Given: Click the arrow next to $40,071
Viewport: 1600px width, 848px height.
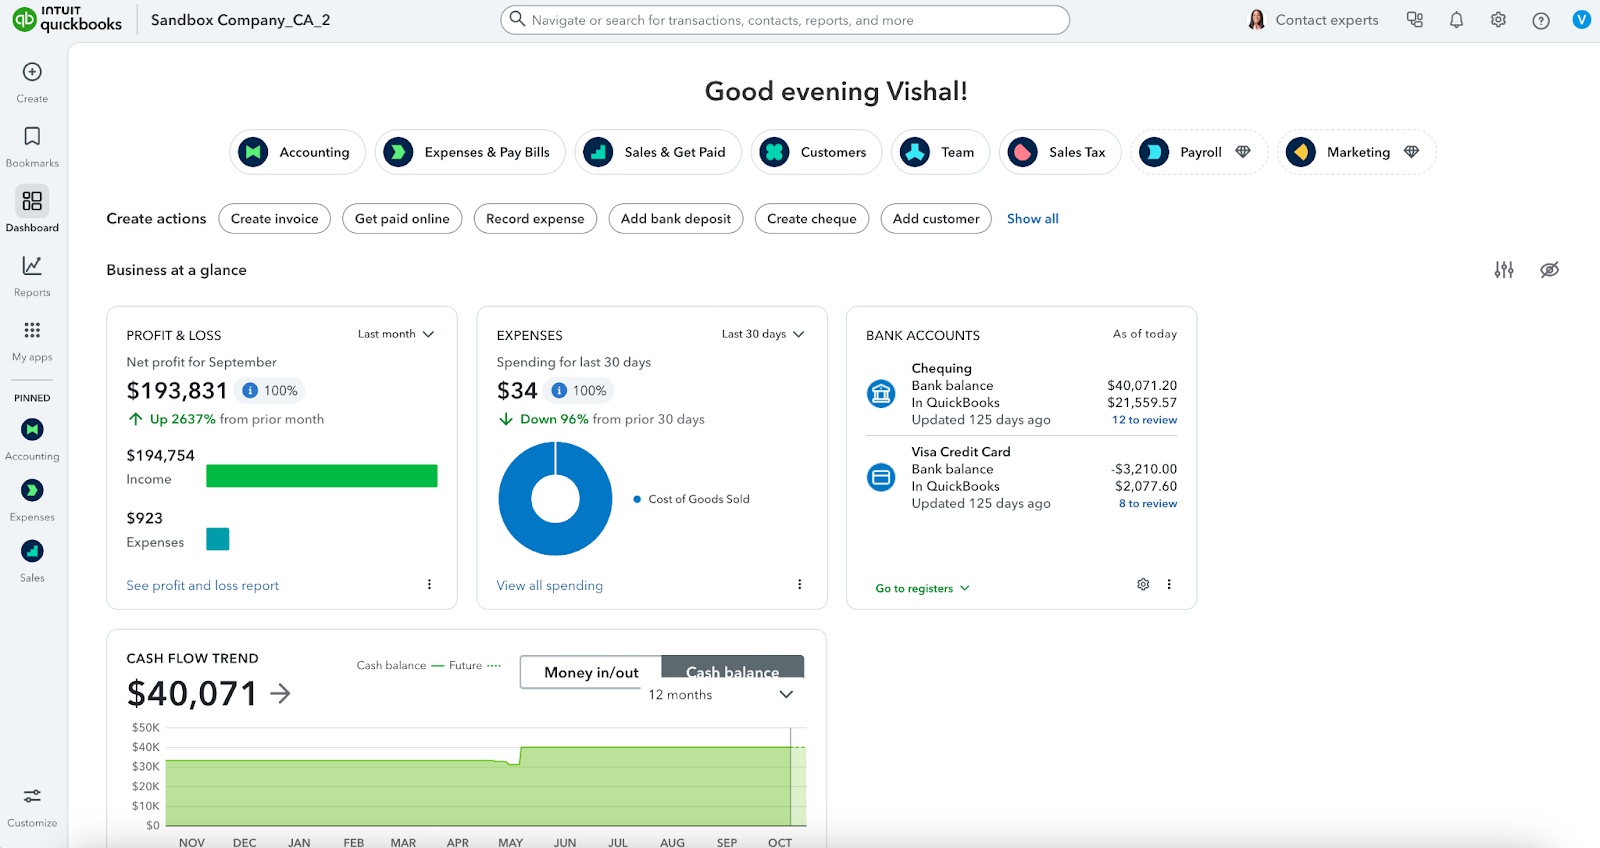Looking at the screenshot, I should pos(281,693).
